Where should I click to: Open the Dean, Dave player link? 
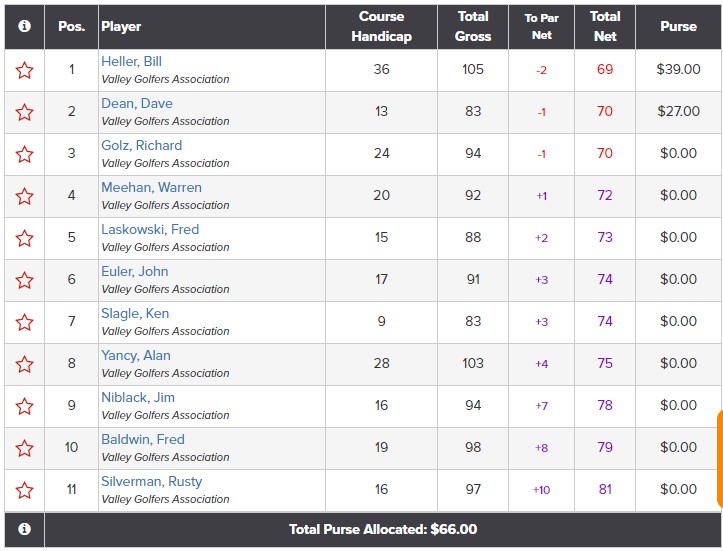(x=137, y=103)
